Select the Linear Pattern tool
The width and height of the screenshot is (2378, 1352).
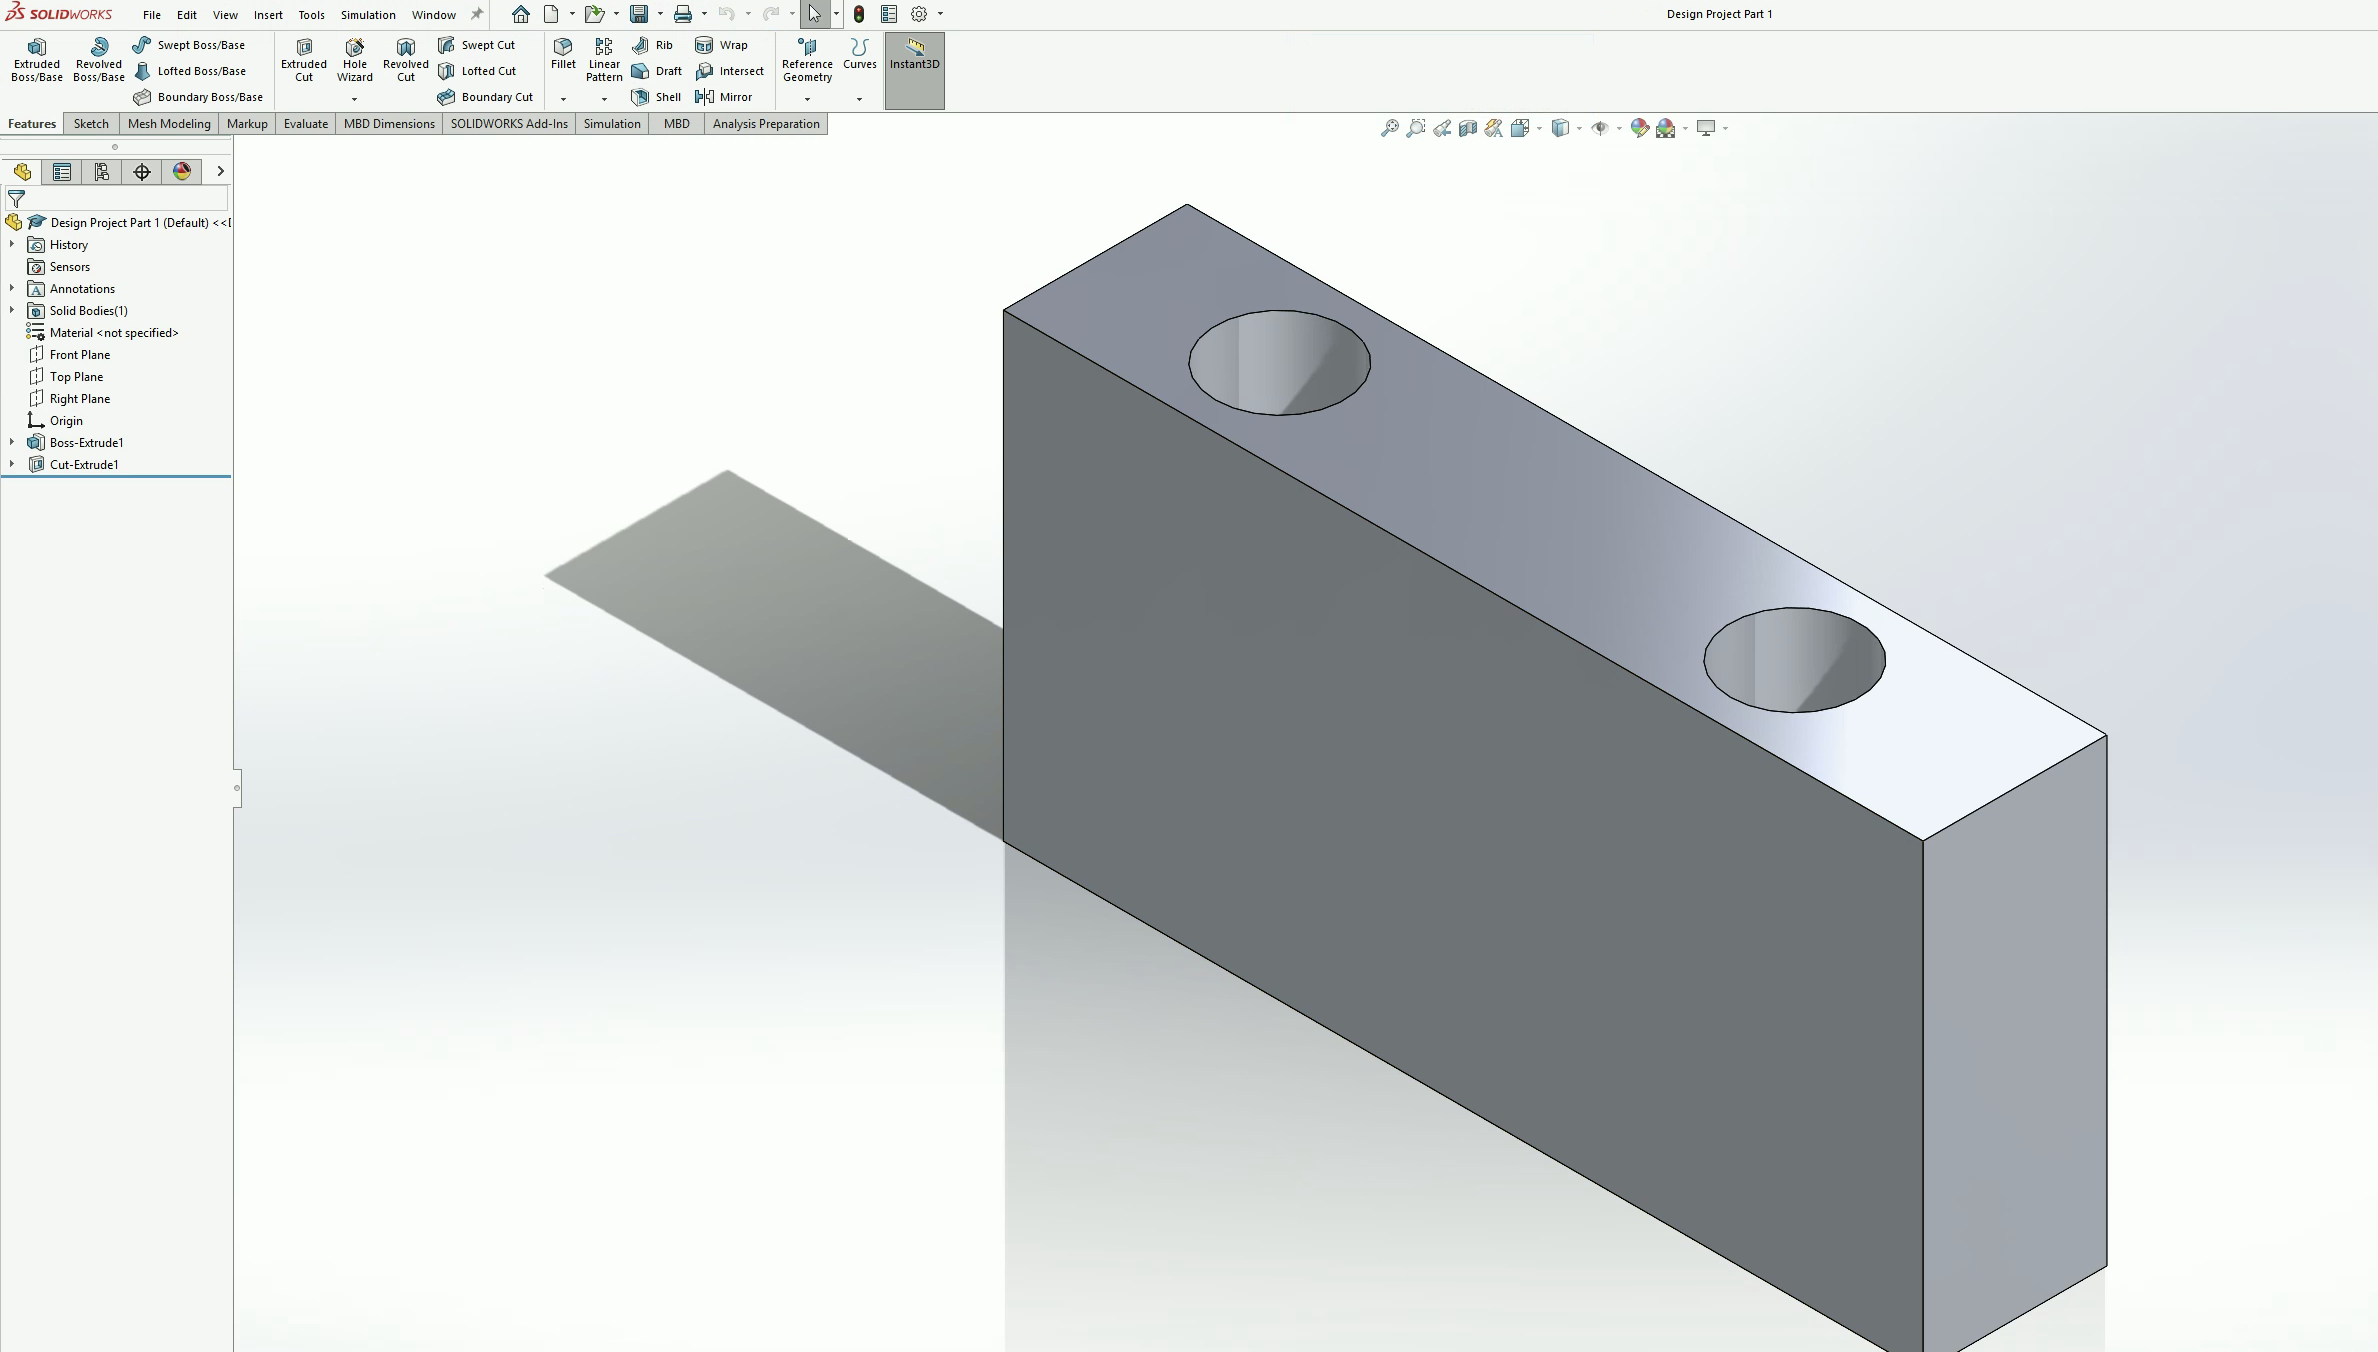[604, 60]
